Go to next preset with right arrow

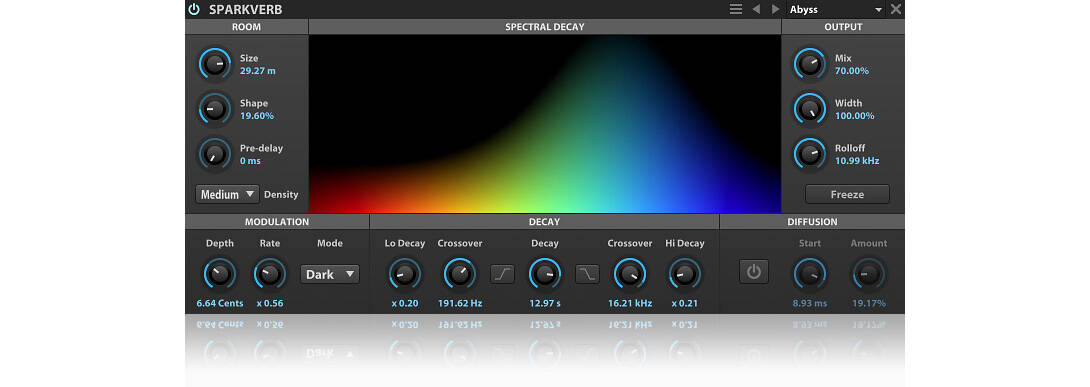pos(776,10)
